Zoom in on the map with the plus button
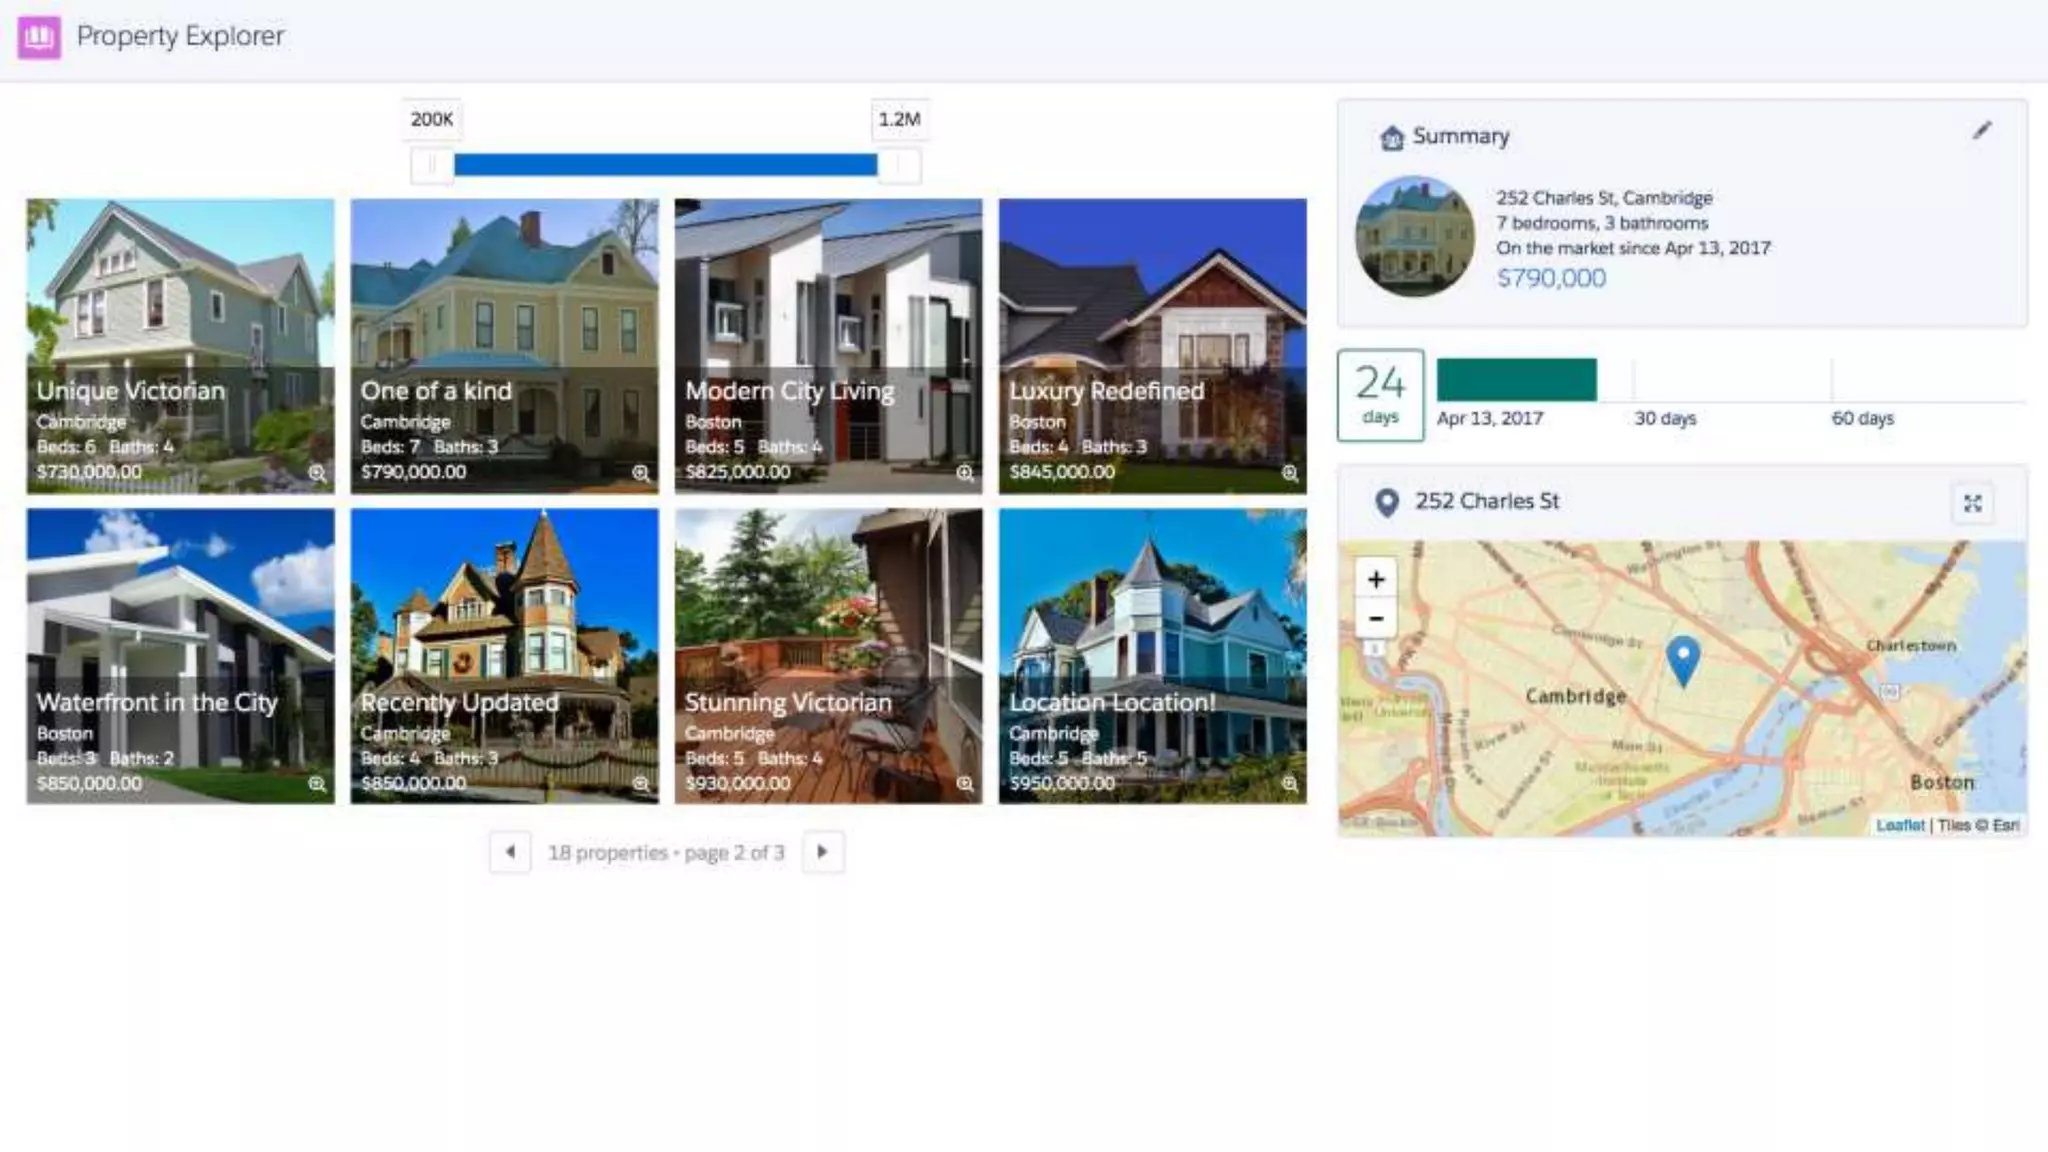Image resolution: width=2048 pixels, height=1152 pixels. click(1376, 579)
